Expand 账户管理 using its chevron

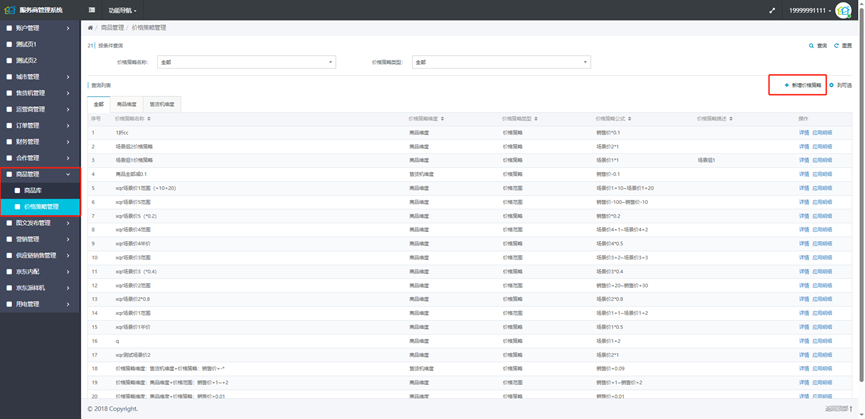click(68, 28)
